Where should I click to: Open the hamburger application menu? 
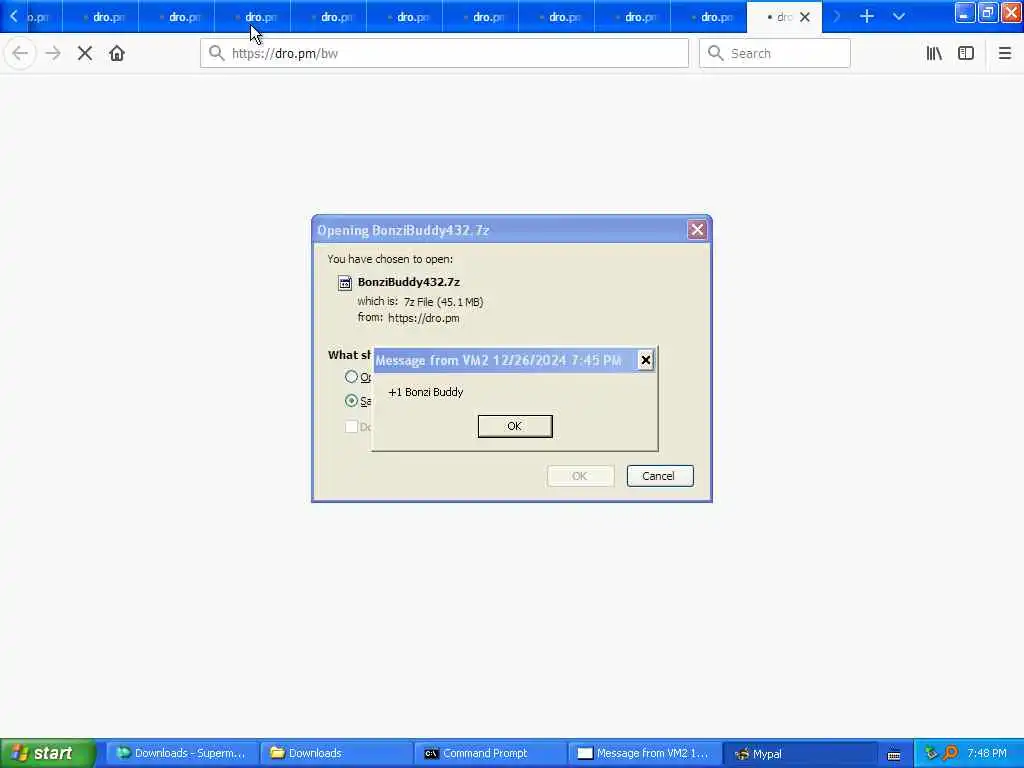(1005, 54)
